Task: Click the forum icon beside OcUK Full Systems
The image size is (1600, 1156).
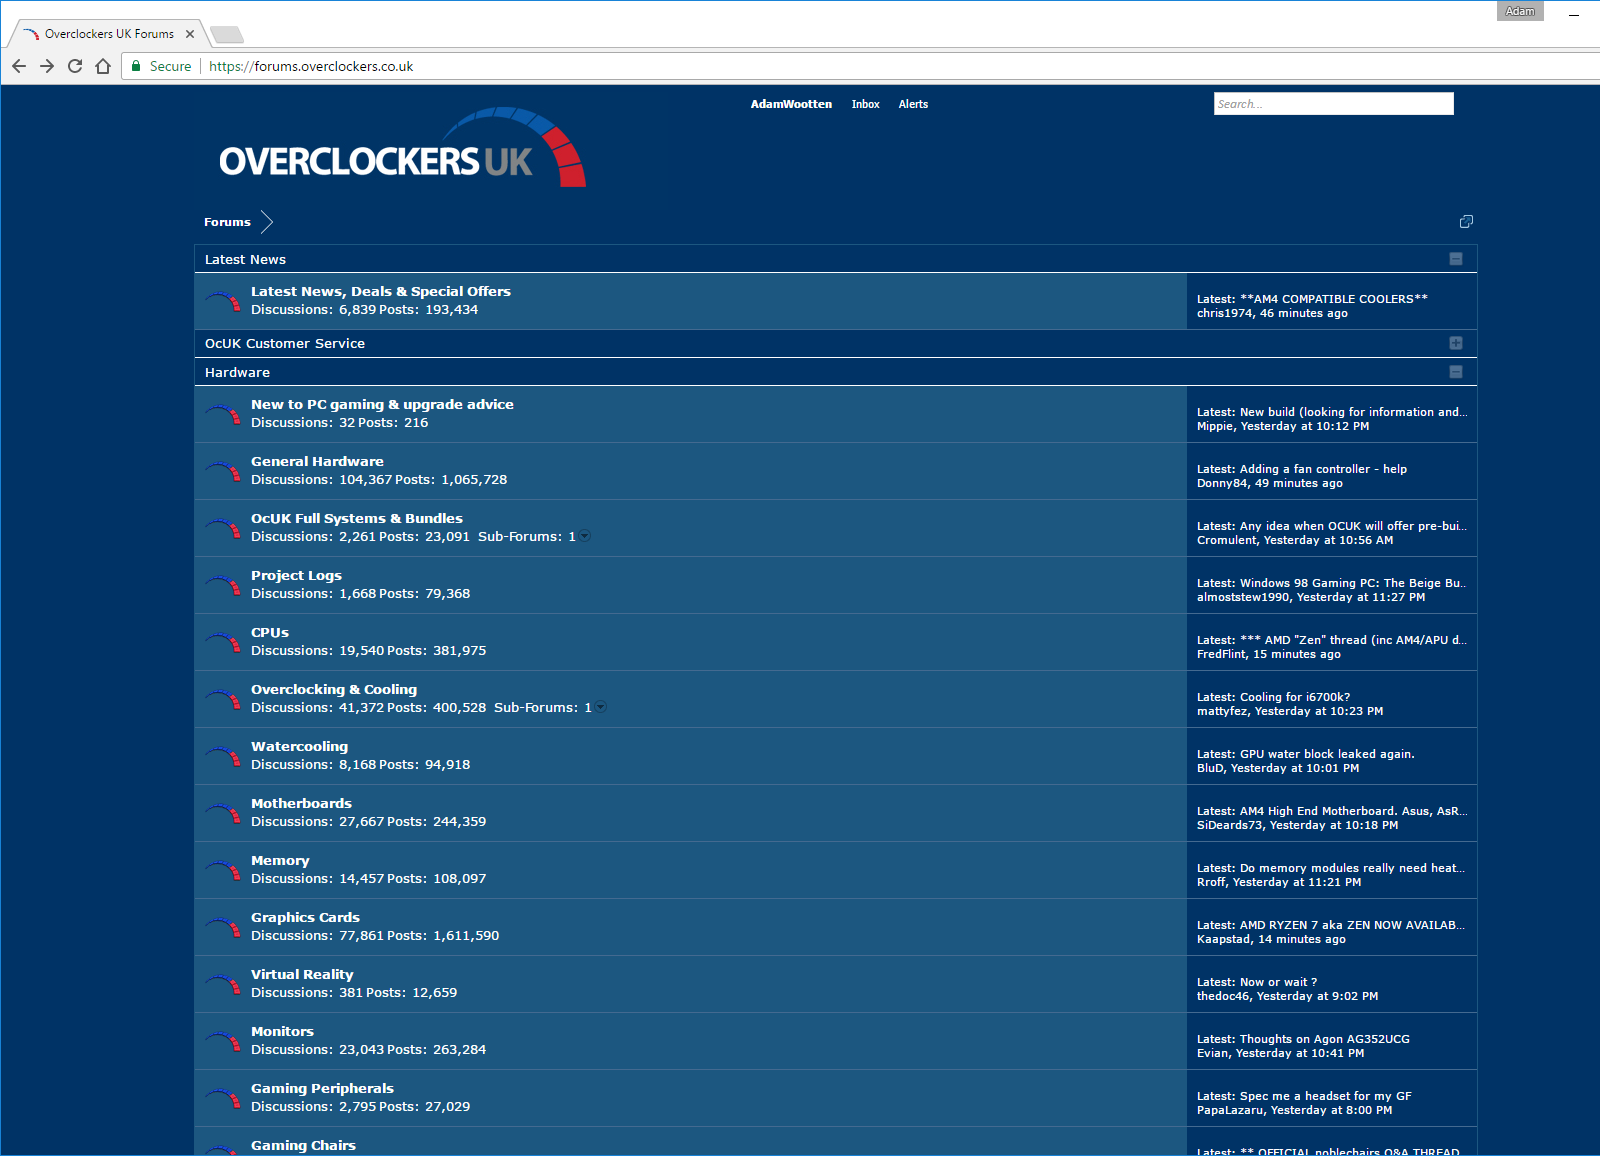Action: point(223,528)
